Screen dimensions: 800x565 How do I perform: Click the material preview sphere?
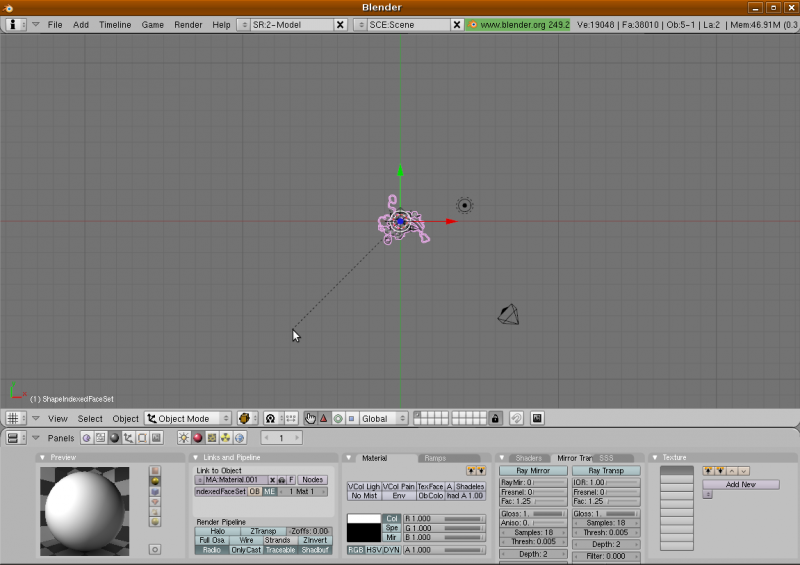tap(84, 510)
